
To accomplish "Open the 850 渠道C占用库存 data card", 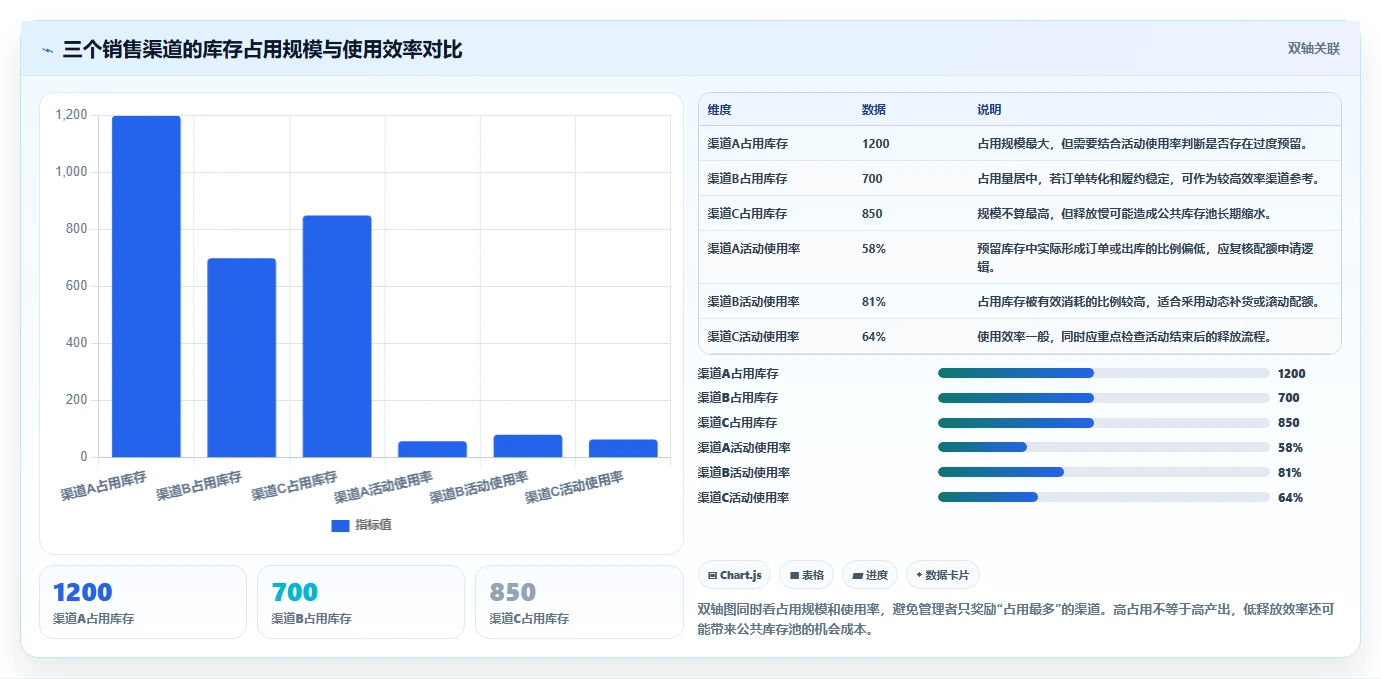I will (x=579, y=602).
